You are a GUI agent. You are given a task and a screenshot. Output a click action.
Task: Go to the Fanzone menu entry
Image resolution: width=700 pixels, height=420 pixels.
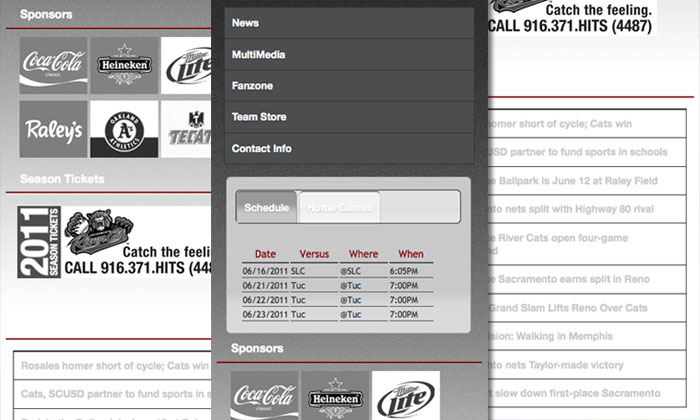[350, 86]
